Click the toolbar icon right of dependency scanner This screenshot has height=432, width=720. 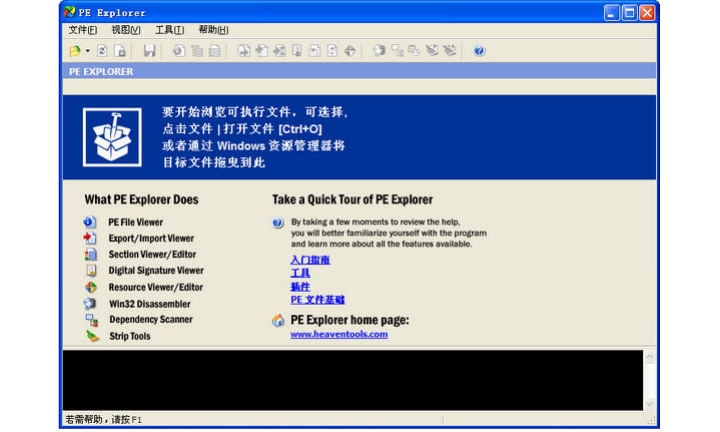coord(414,50)
